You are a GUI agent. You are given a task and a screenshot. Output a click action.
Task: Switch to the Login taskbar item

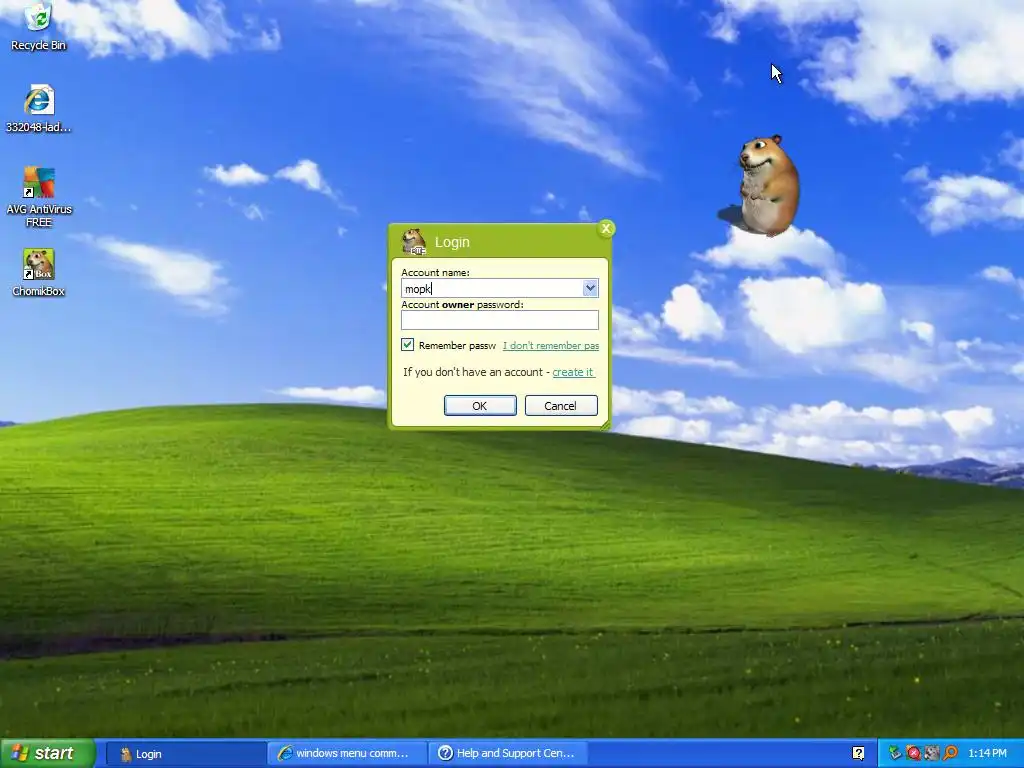185,754
